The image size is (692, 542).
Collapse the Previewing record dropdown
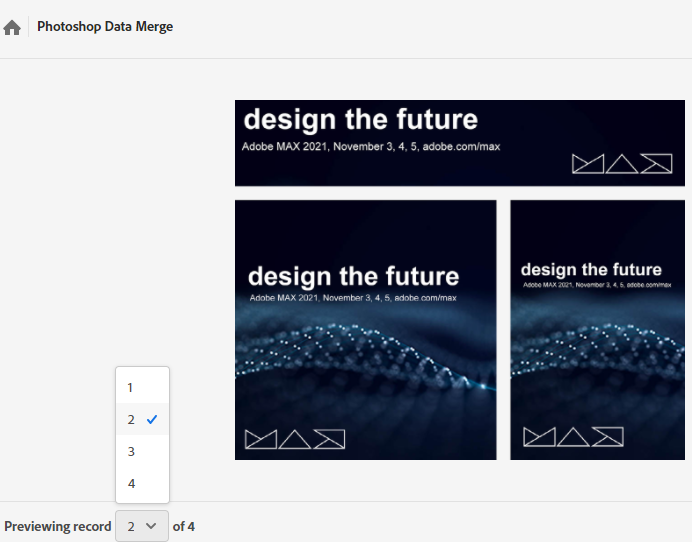click(142, 526)
